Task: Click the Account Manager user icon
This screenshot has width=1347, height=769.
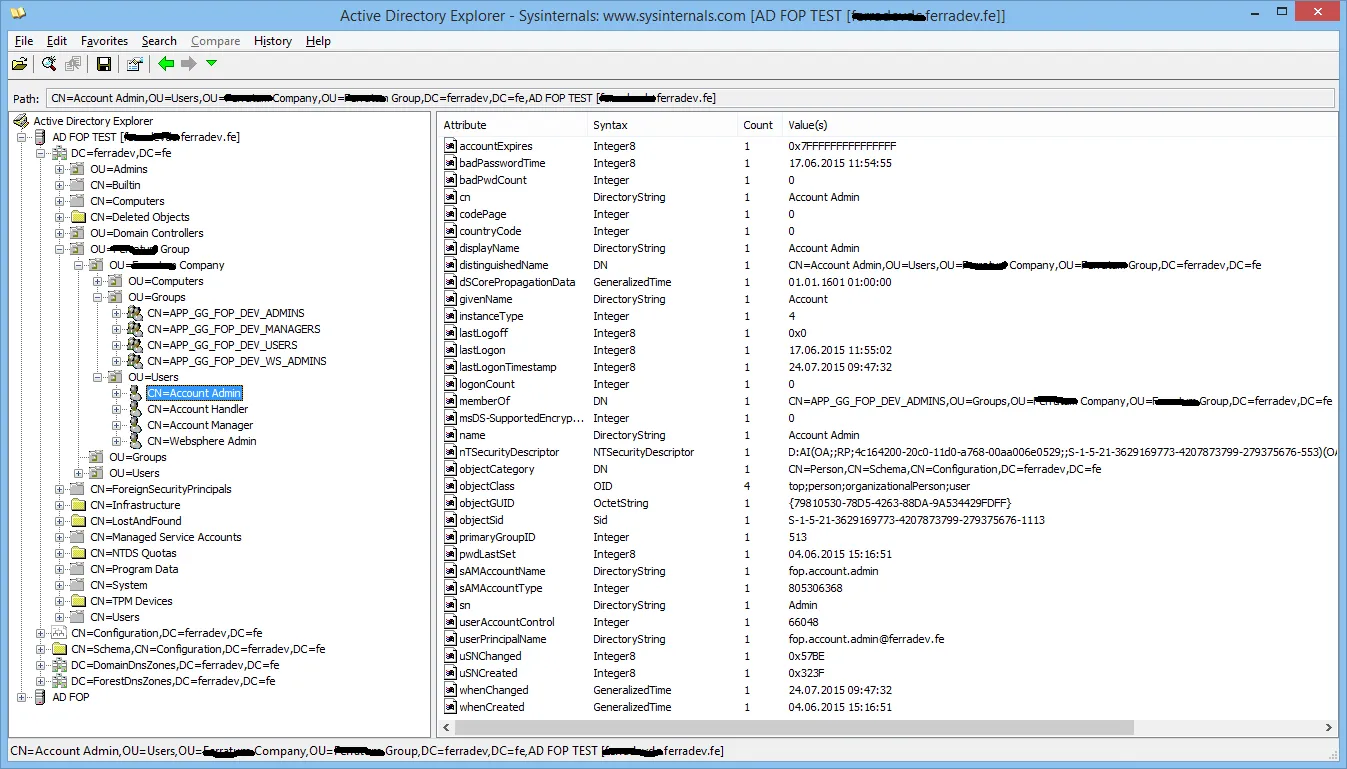Action: point(135,425)
